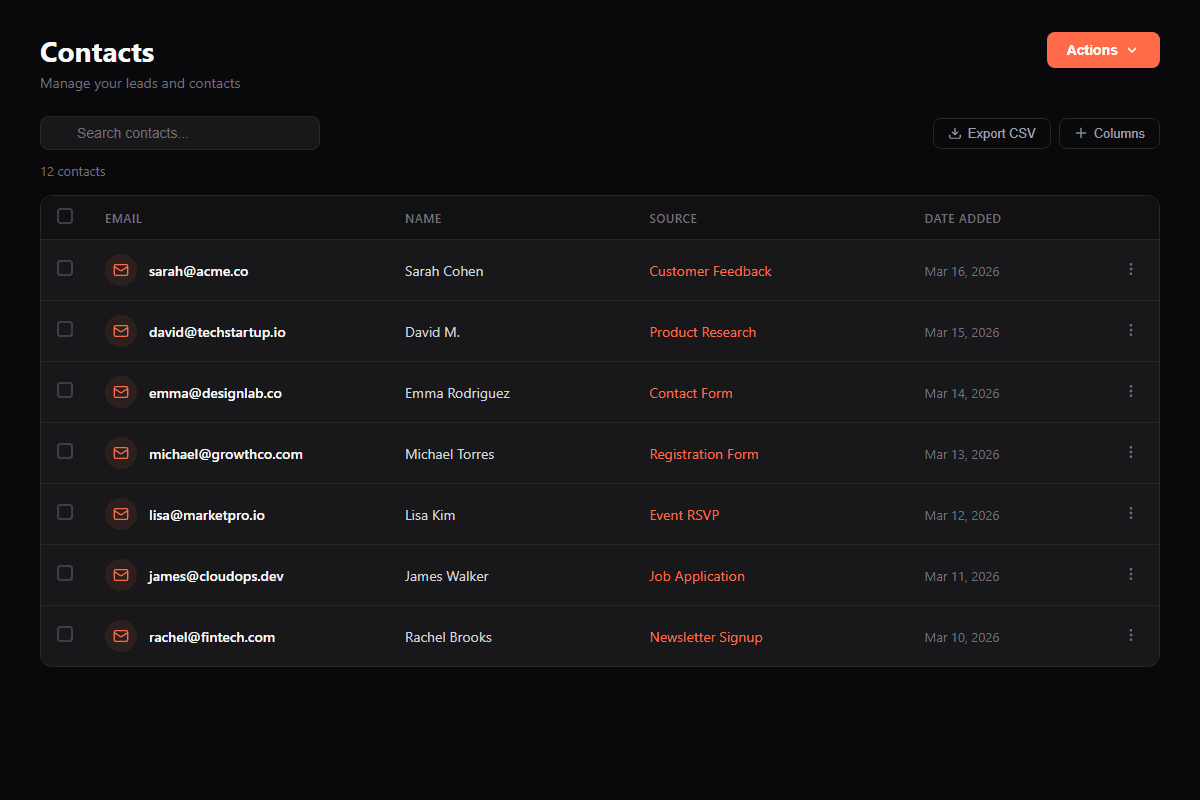Screen dimensions: 1200x800
Task: Click the DATE ADDED column header
Action: [x=962, y=218]
